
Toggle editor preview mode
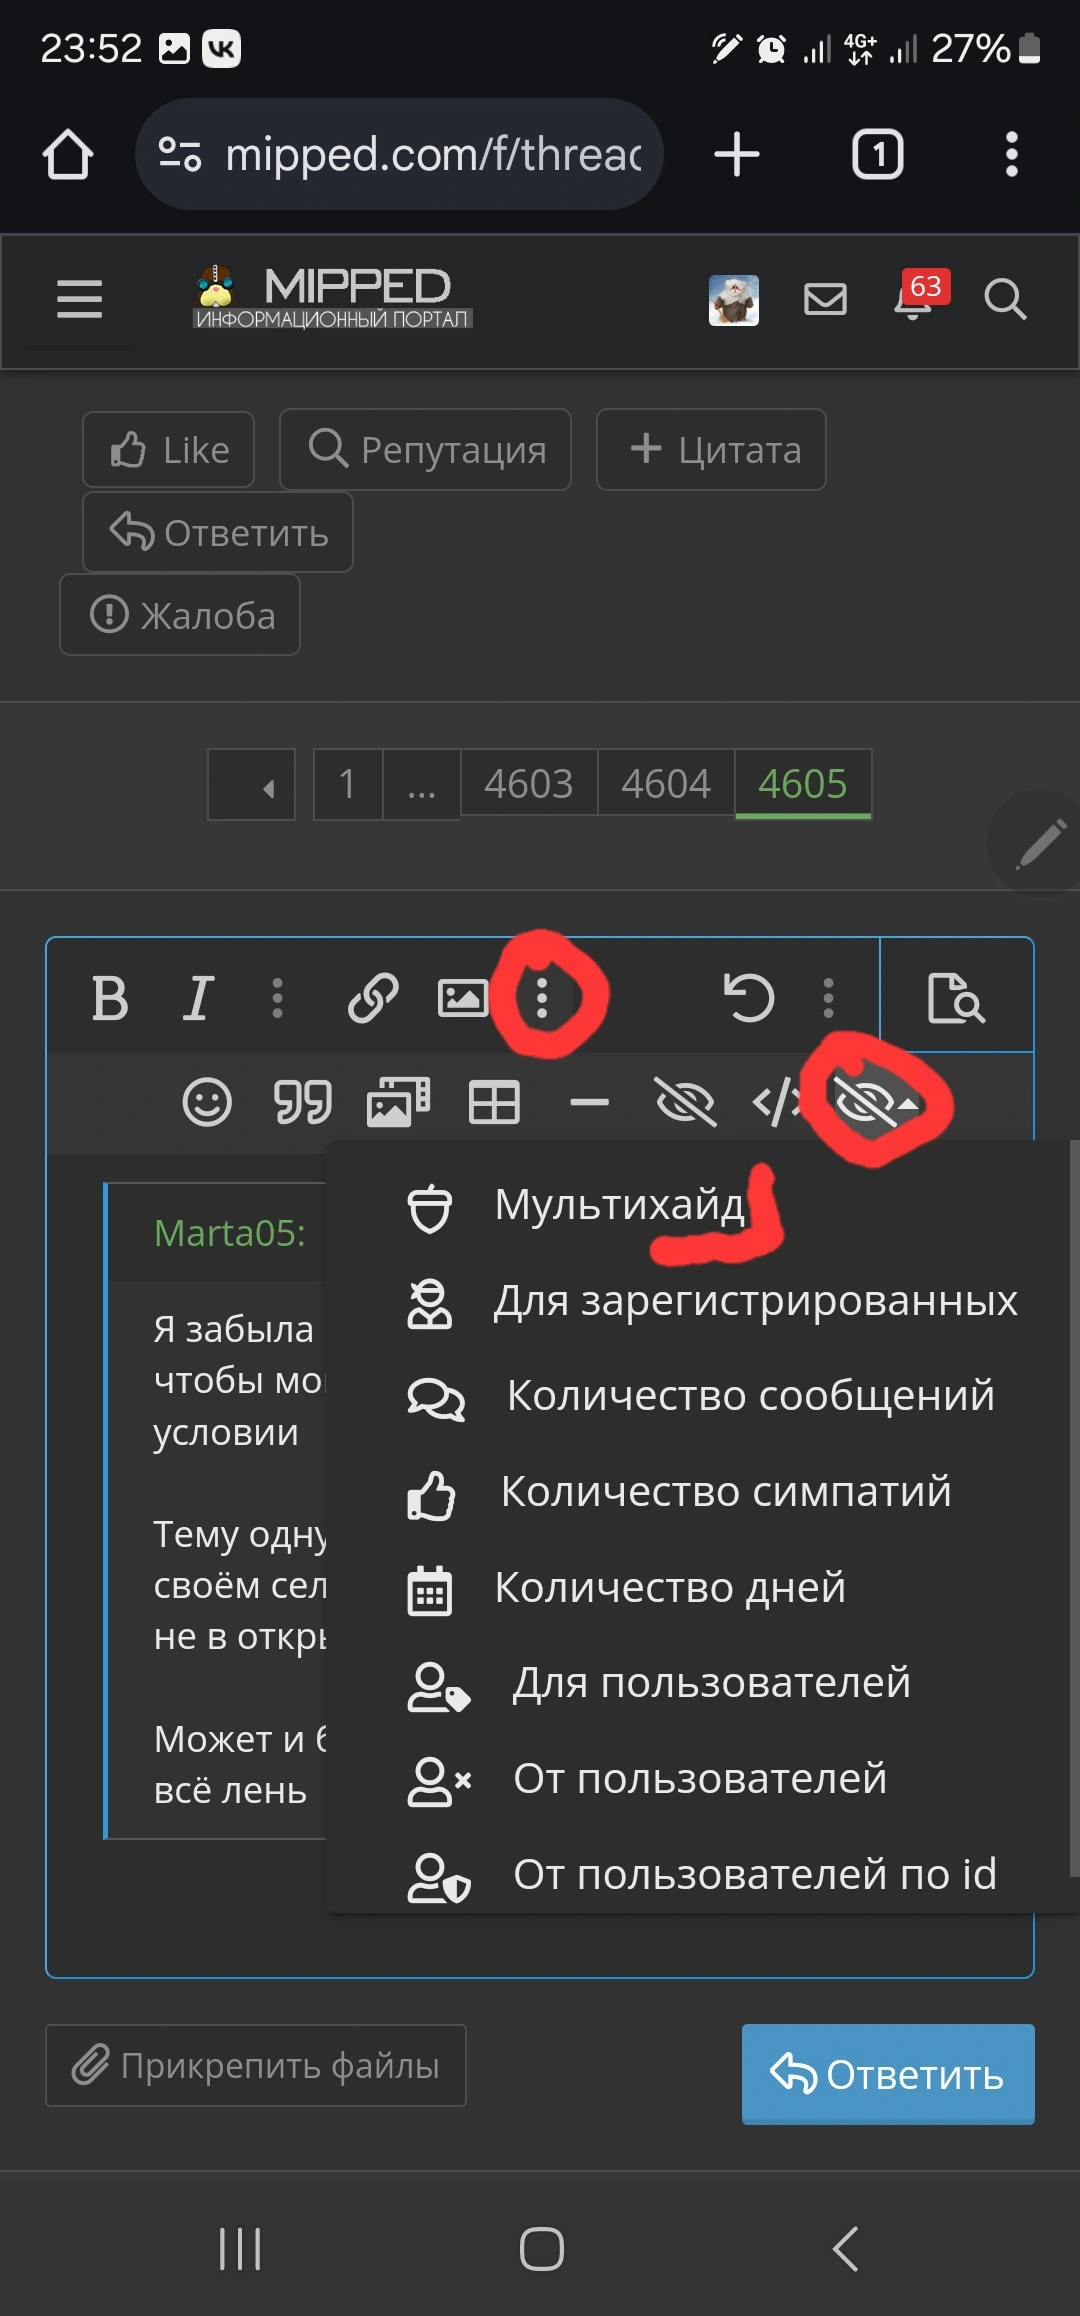(x=956, y=998)
